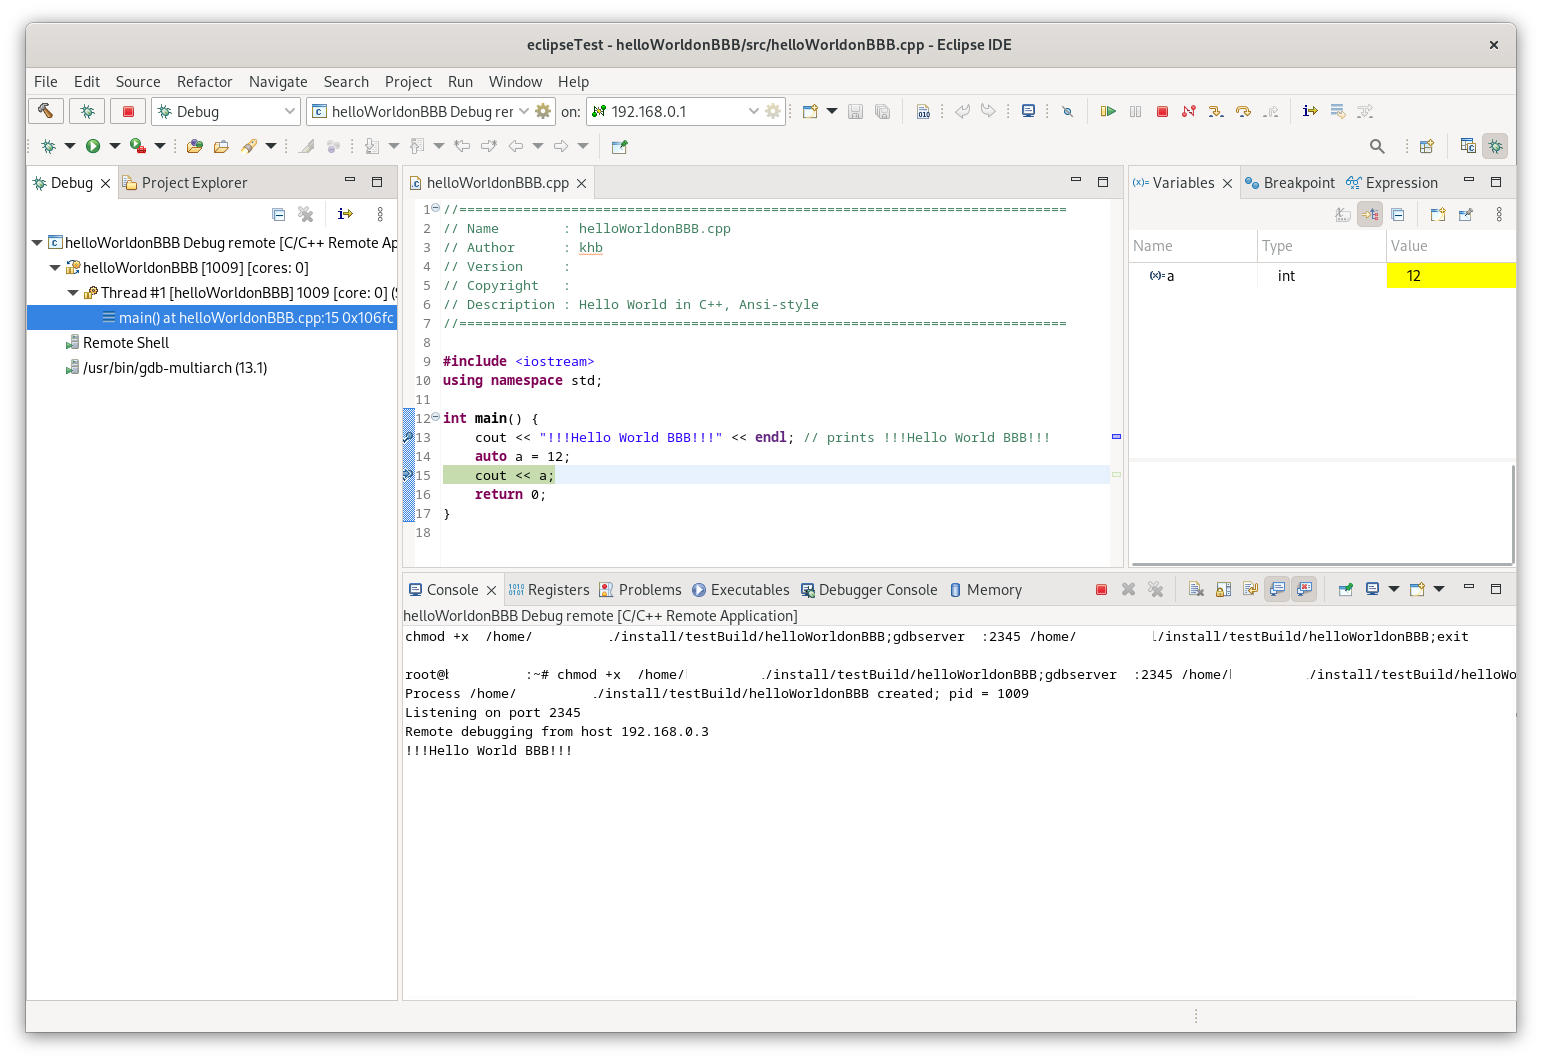The image size is (1542, 1061).
Task: Suspend the program using the pause icon
Action: point(1135,110)
